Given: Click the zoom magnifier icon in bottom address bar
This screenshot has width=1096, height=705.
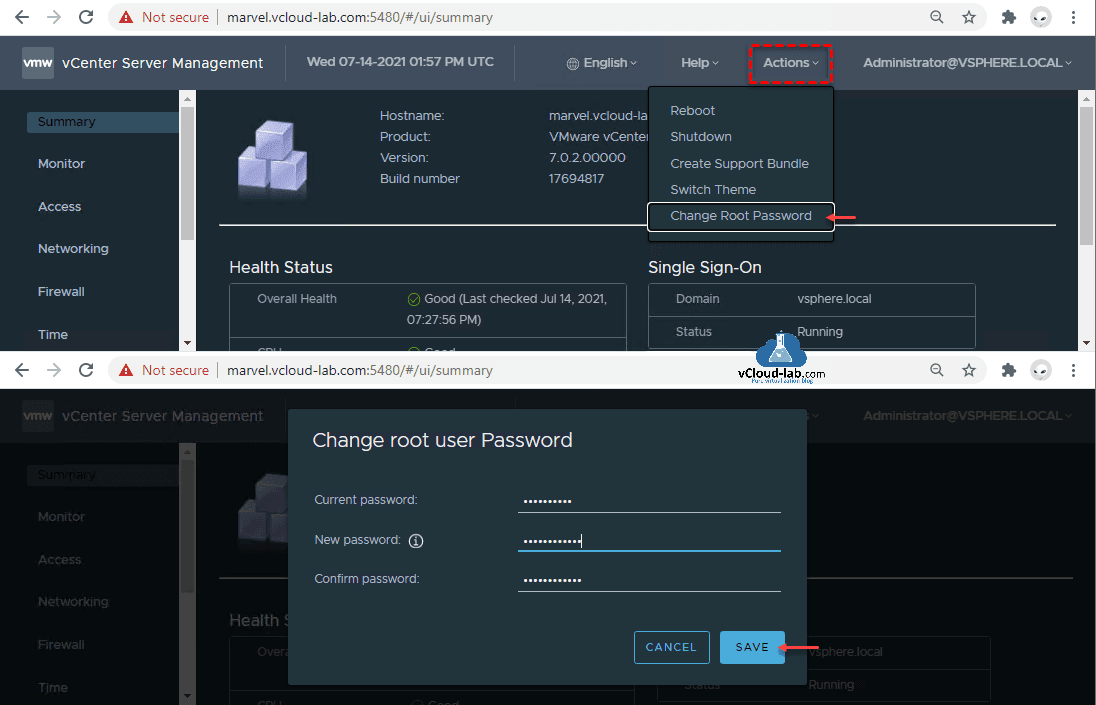Looking at the screenshot, I should 937,370.
